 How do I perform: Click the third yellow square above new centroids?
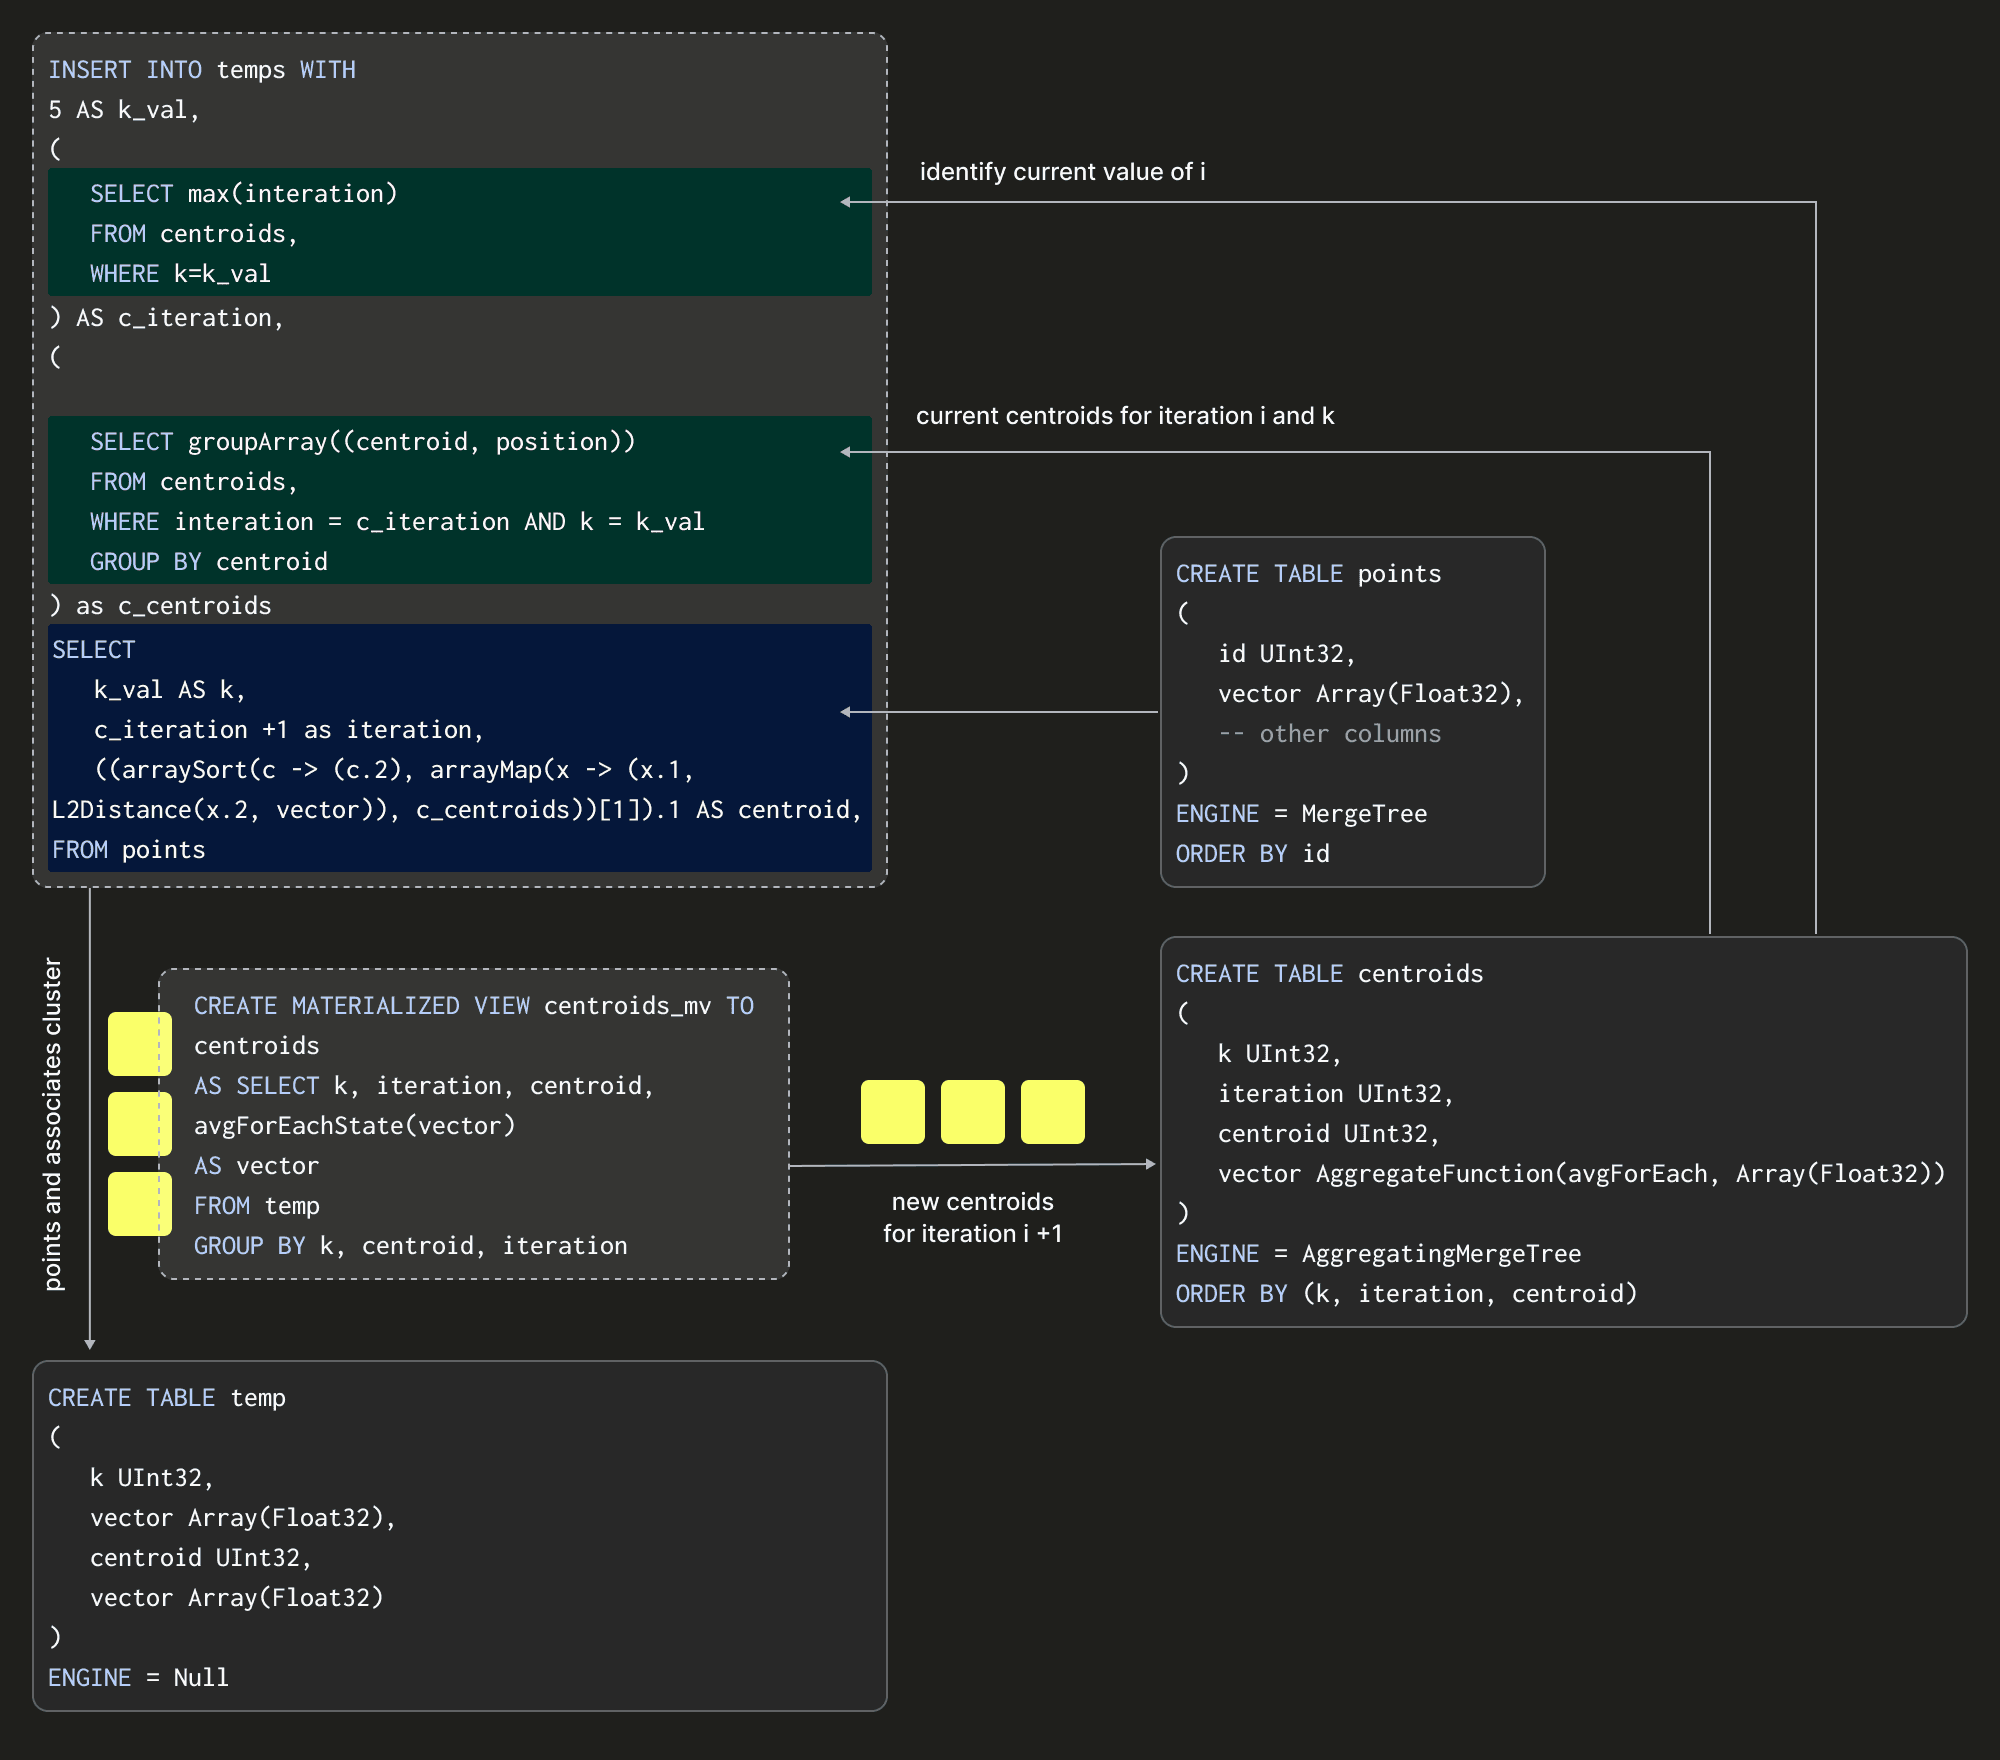point(1052,1112)
